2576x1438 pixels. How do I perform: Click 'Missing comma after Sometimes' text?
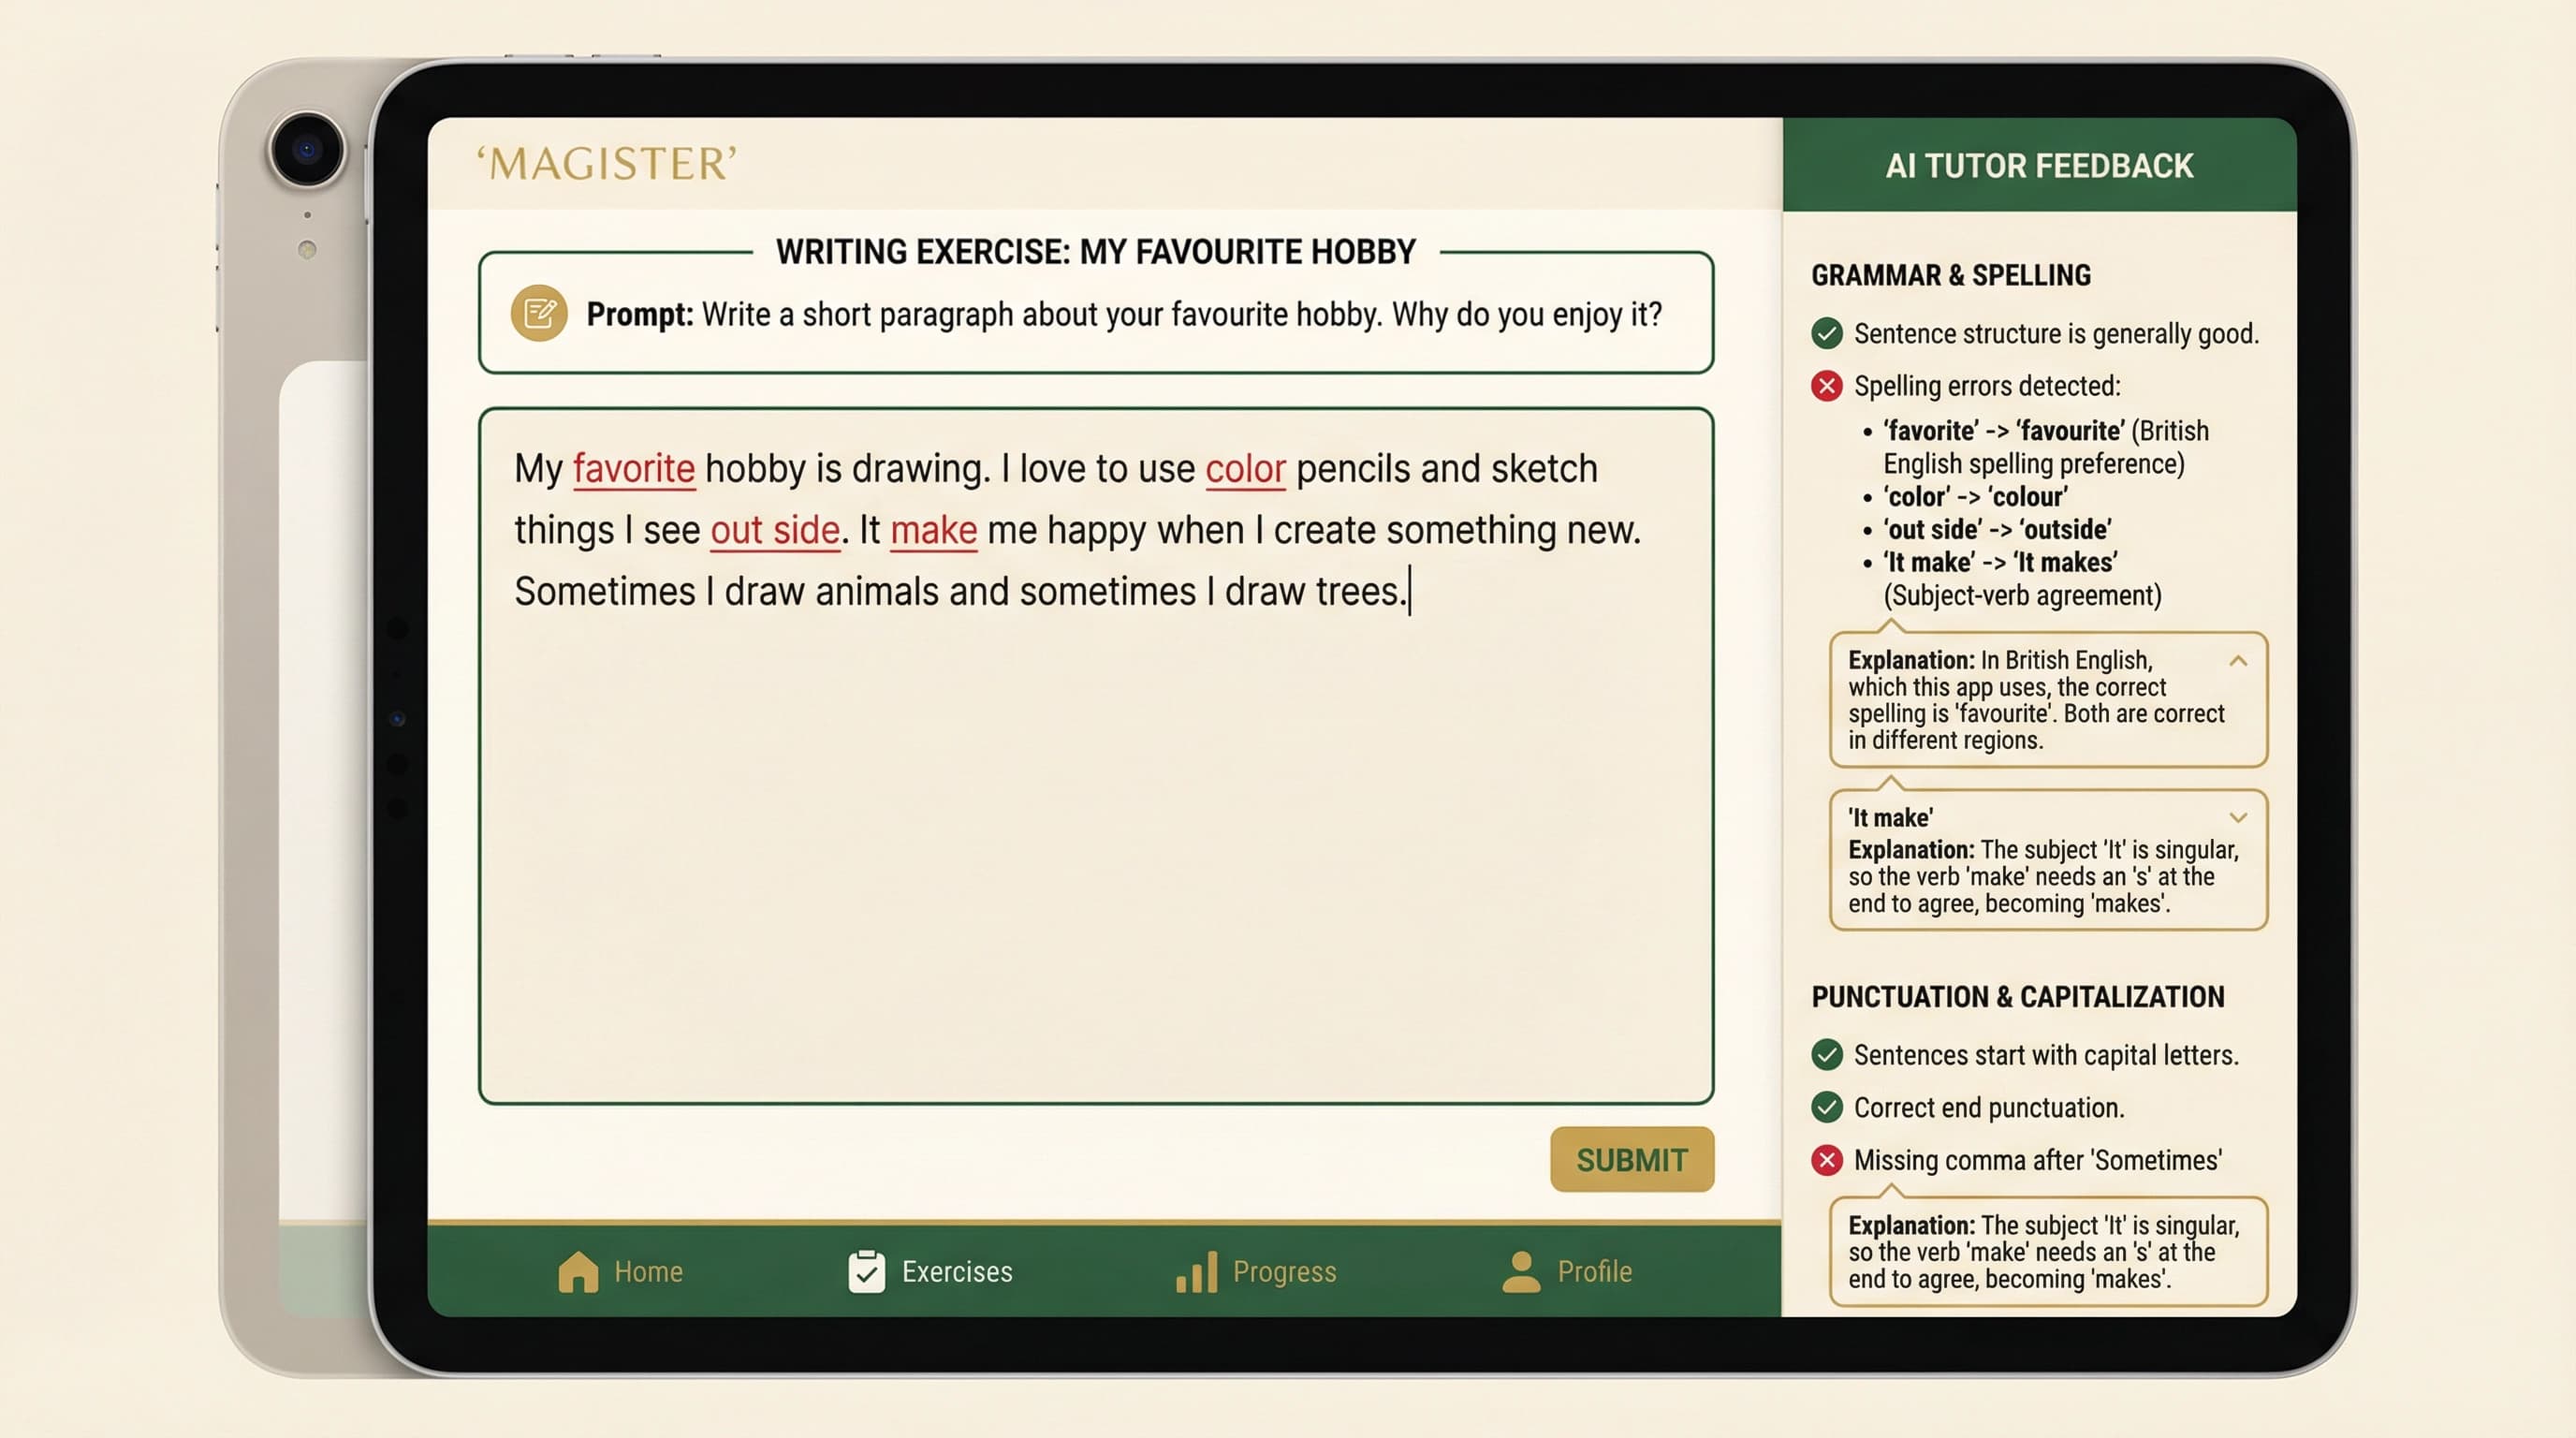coord(2038,1160)
